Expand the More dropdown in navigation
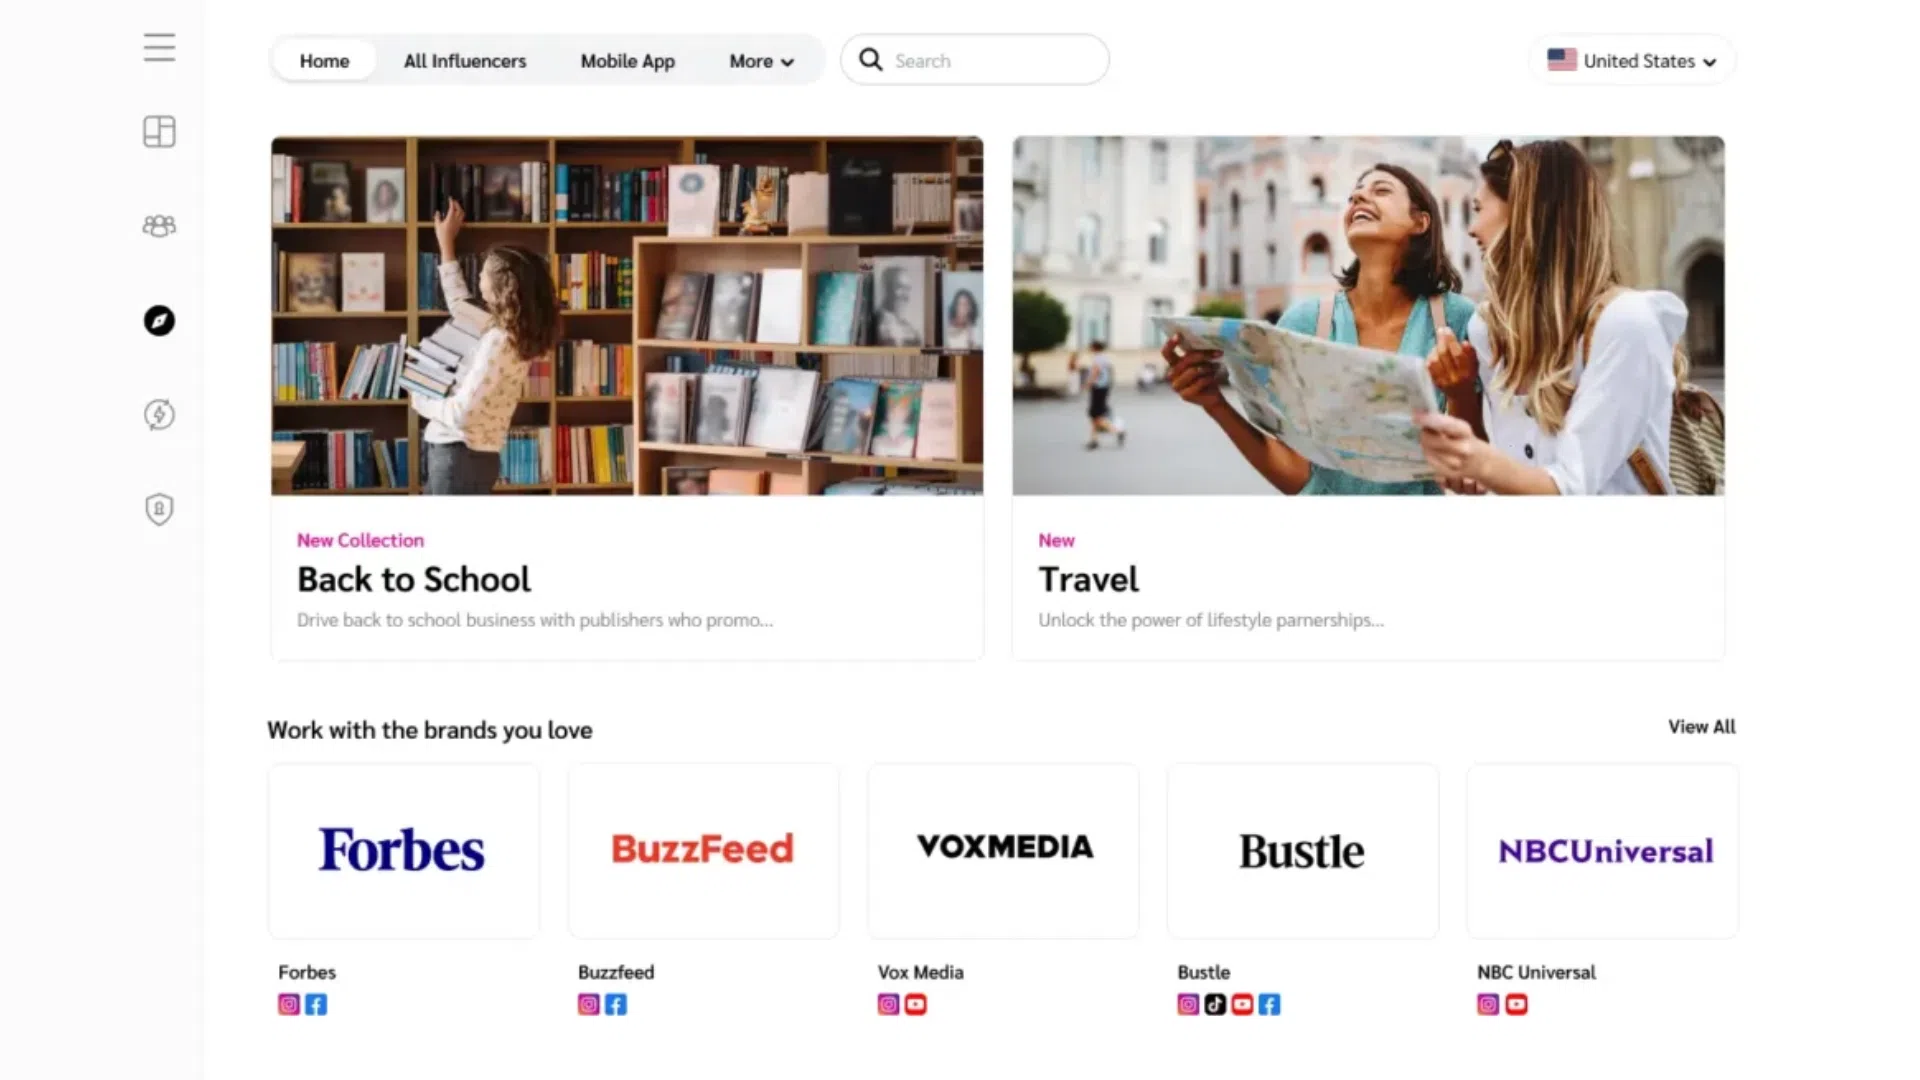The image size is (1920, 1080). coord(761,61)
